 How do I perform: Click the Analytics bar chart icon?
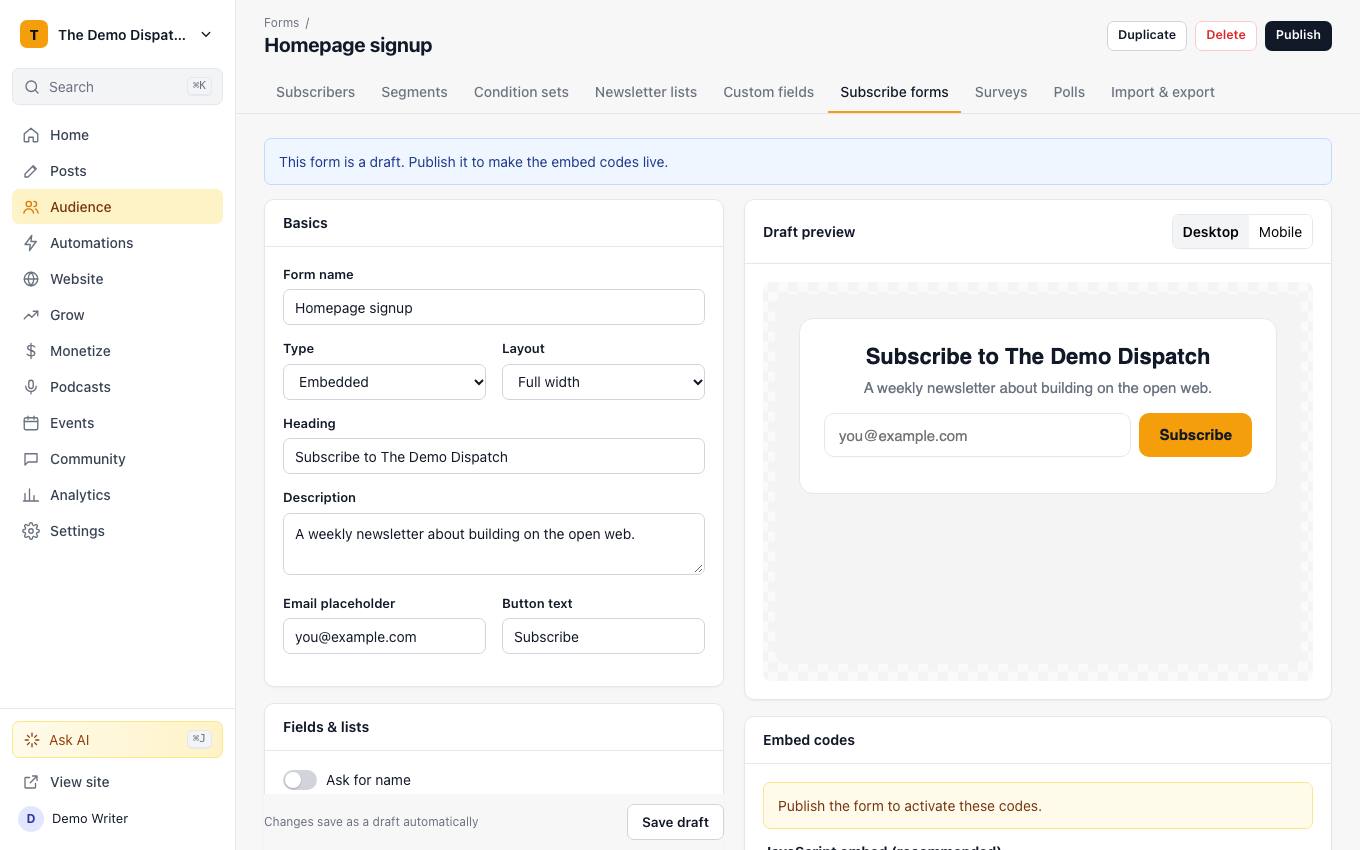(31, 495)
